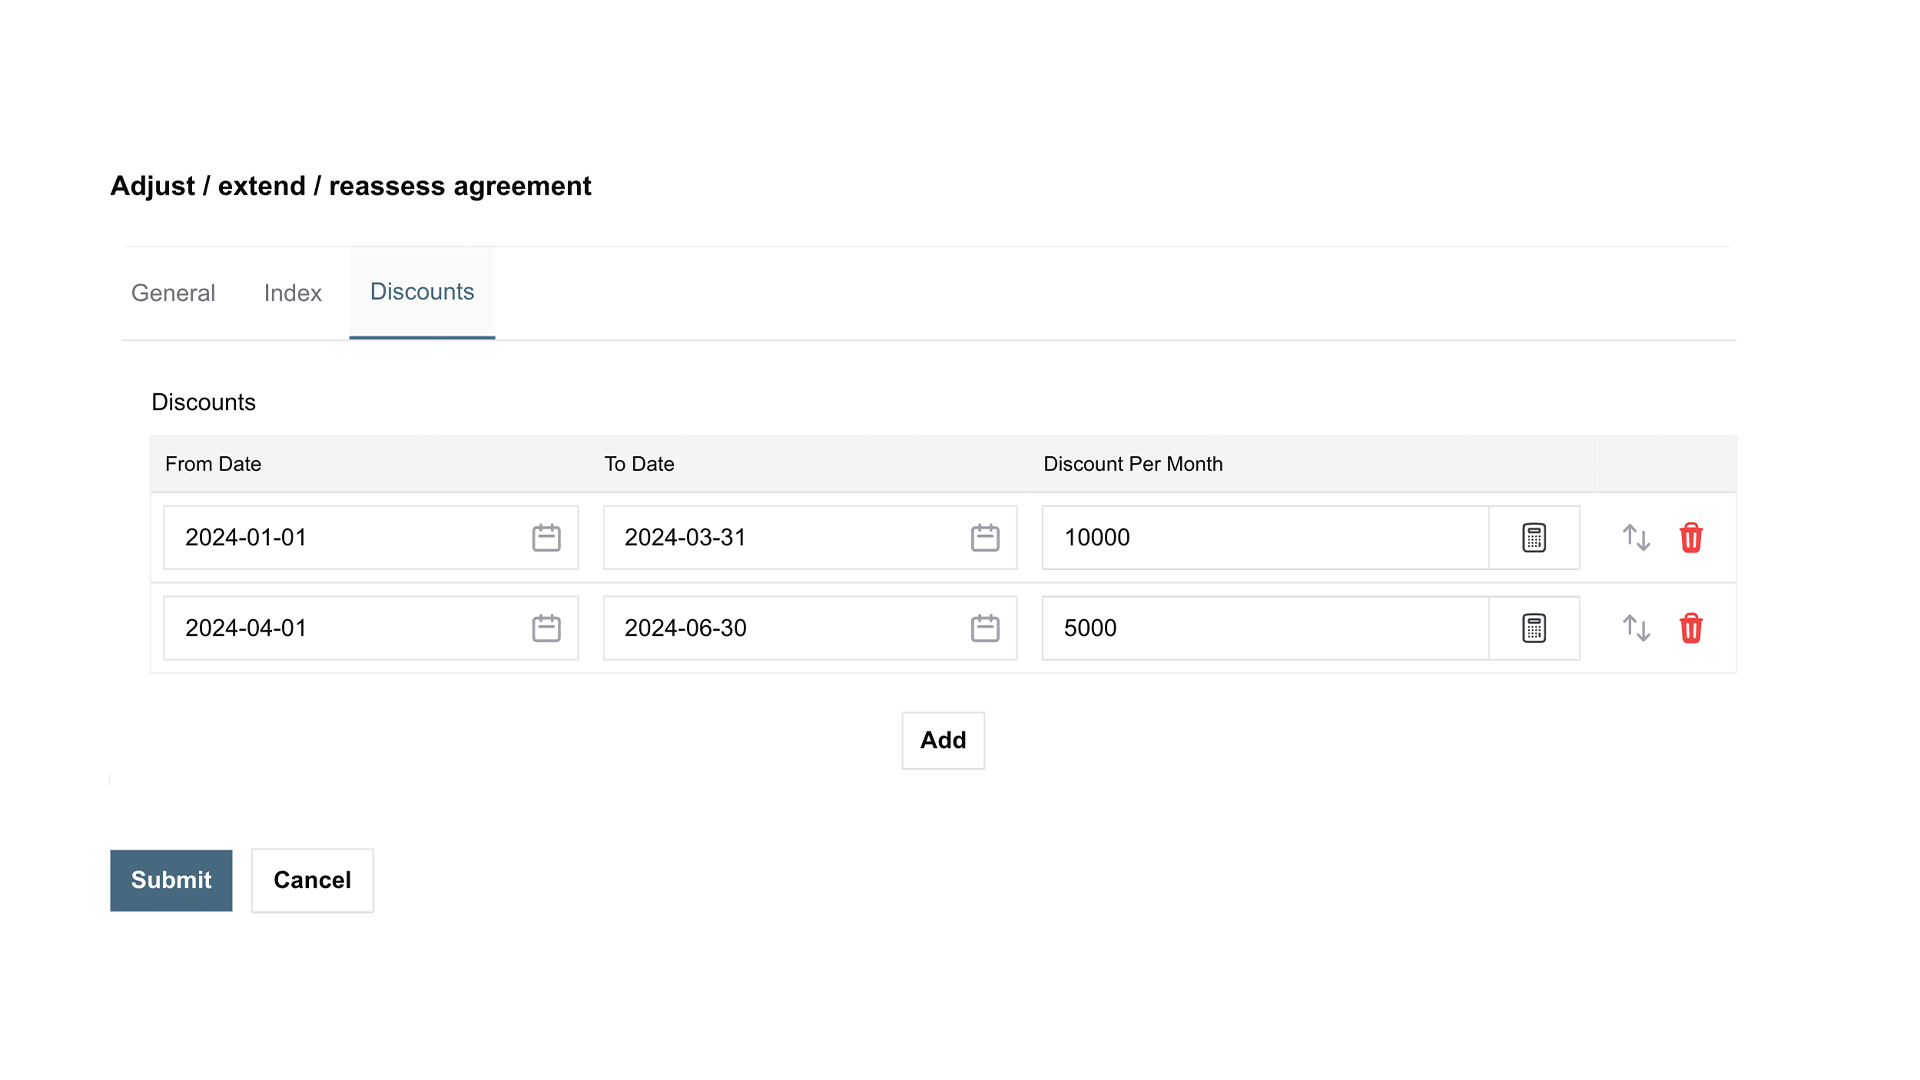Click the Discount Per Month column header
Viewport: 1920px width, 1080px height.
click(1133, 464)
